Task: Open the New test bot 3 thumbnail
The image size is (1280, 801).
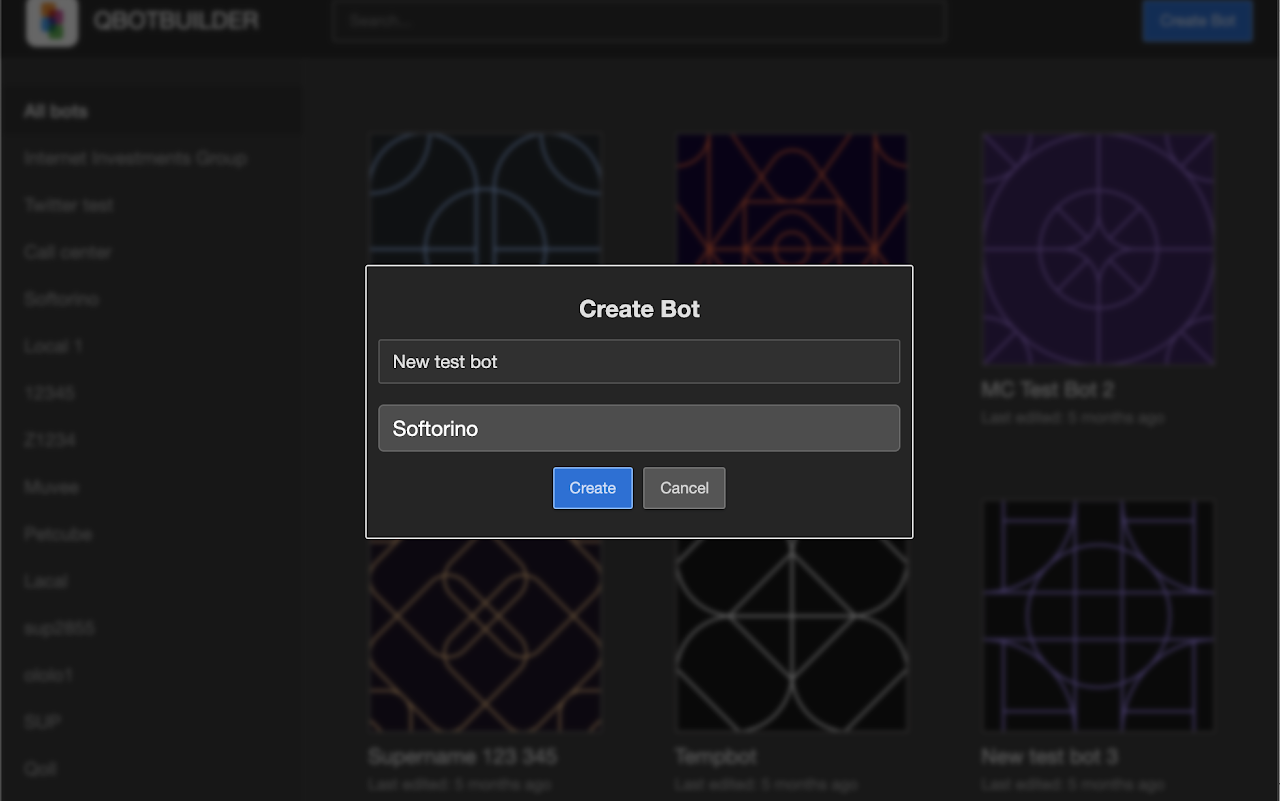Action: 1097,615
